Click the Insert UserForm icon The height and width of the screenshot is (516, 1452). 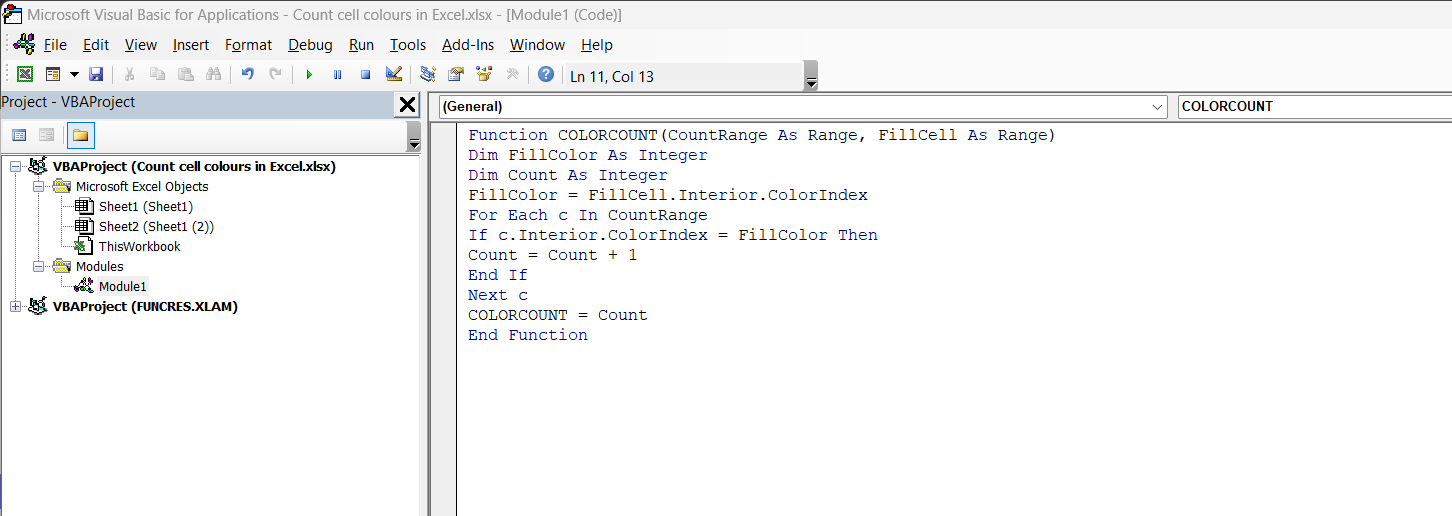click(53, 75)
